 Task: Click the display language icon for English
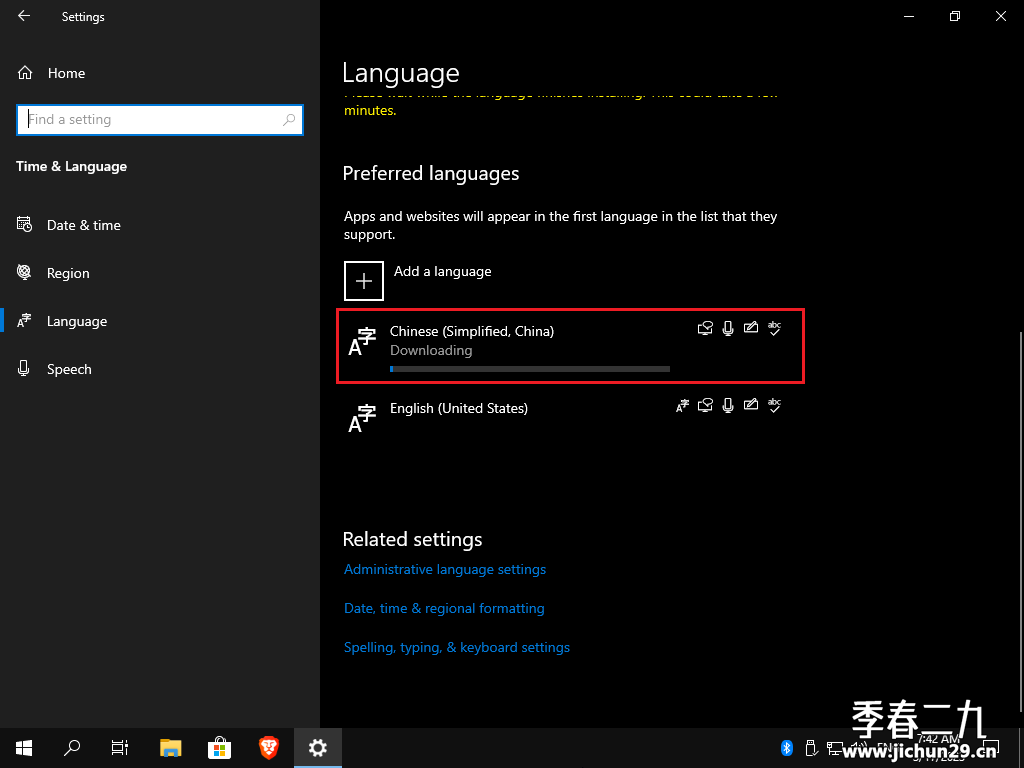(x=682, y=406)
